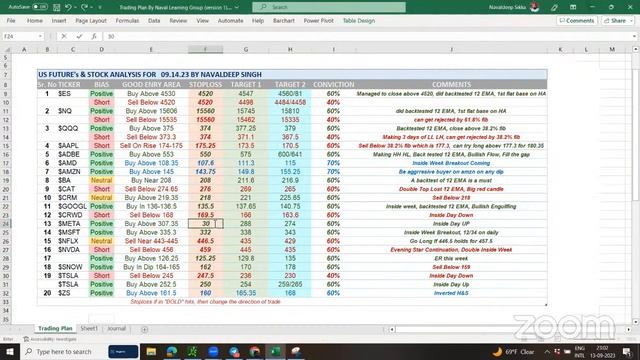Open the Page Layout tab

(x=91, y=20)
